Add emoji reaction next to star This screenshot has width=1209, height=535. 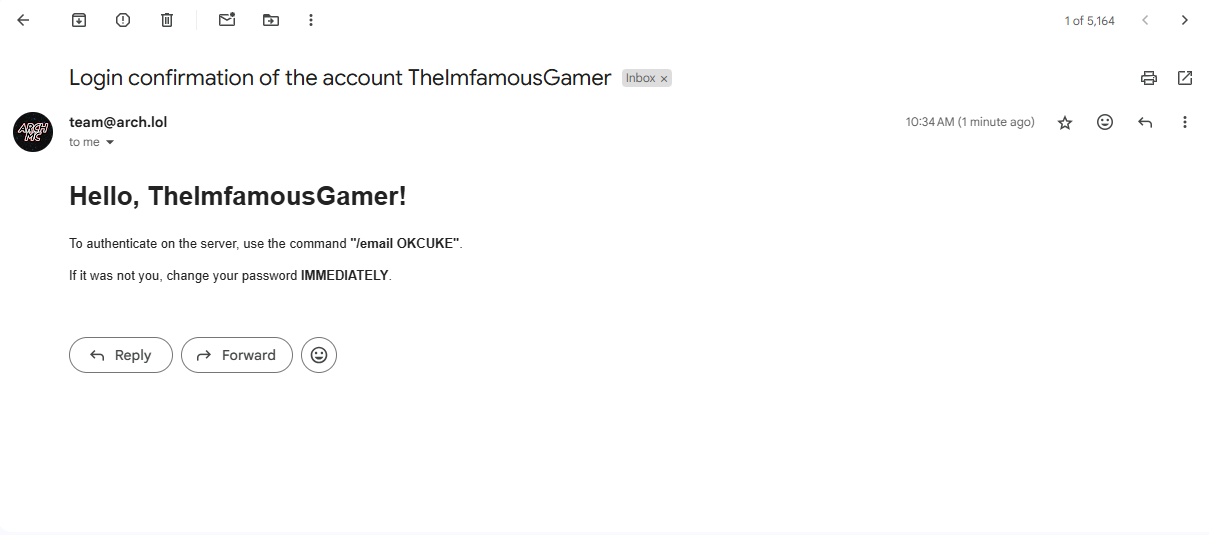click(x=1105, y=122)
